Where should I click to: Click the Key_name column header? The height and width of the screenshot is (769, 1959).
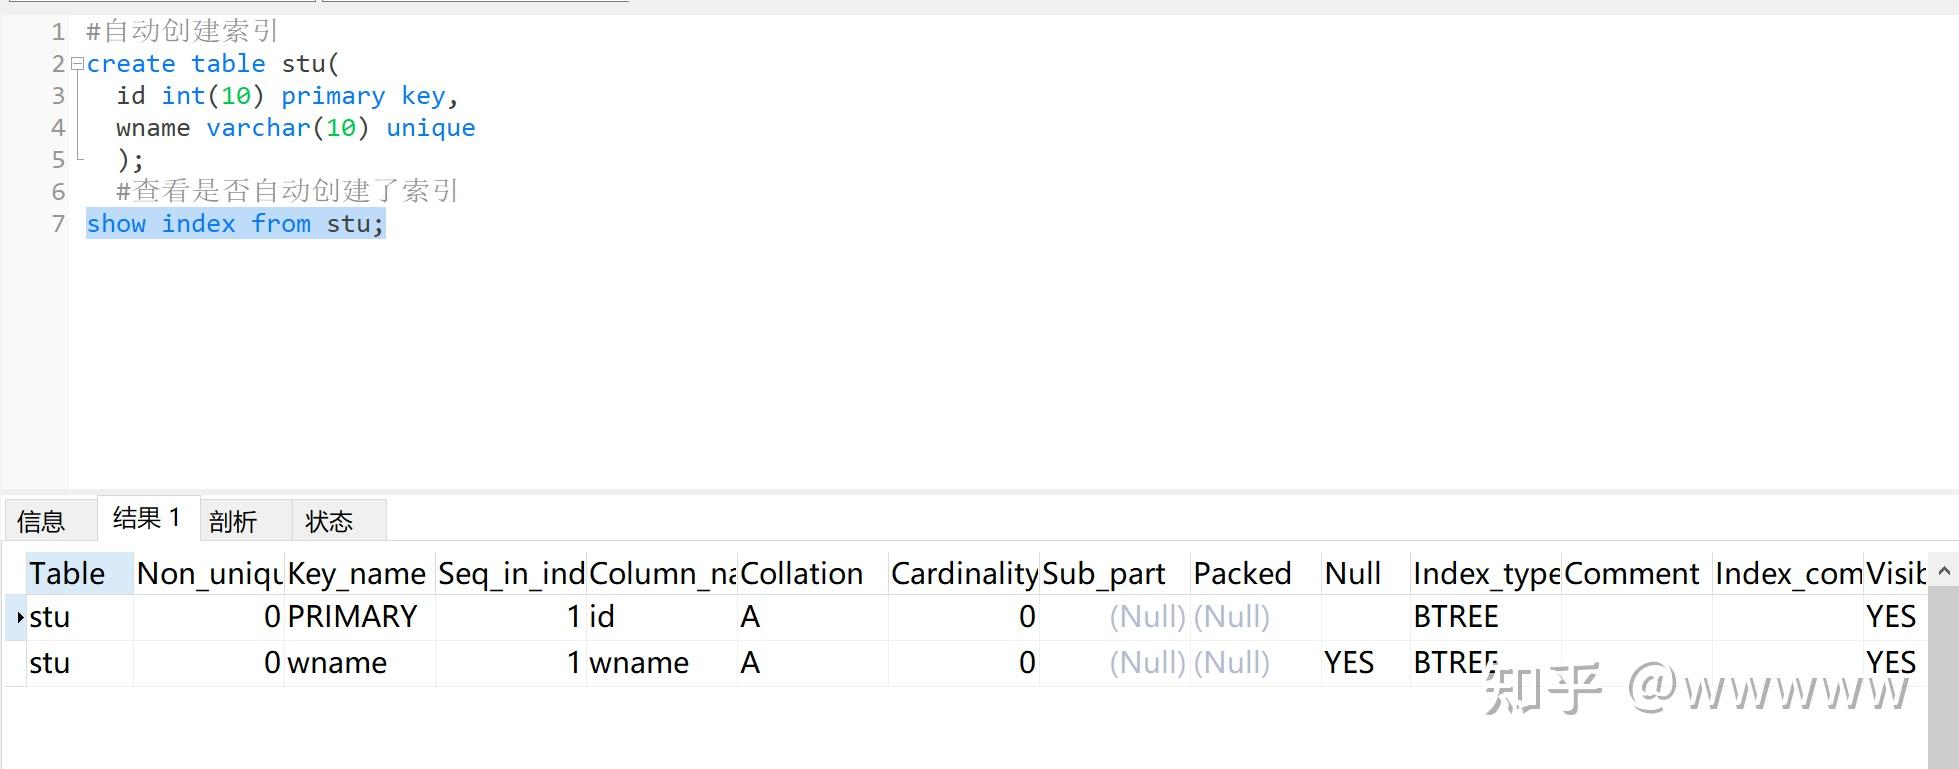[x=359, y=573]
